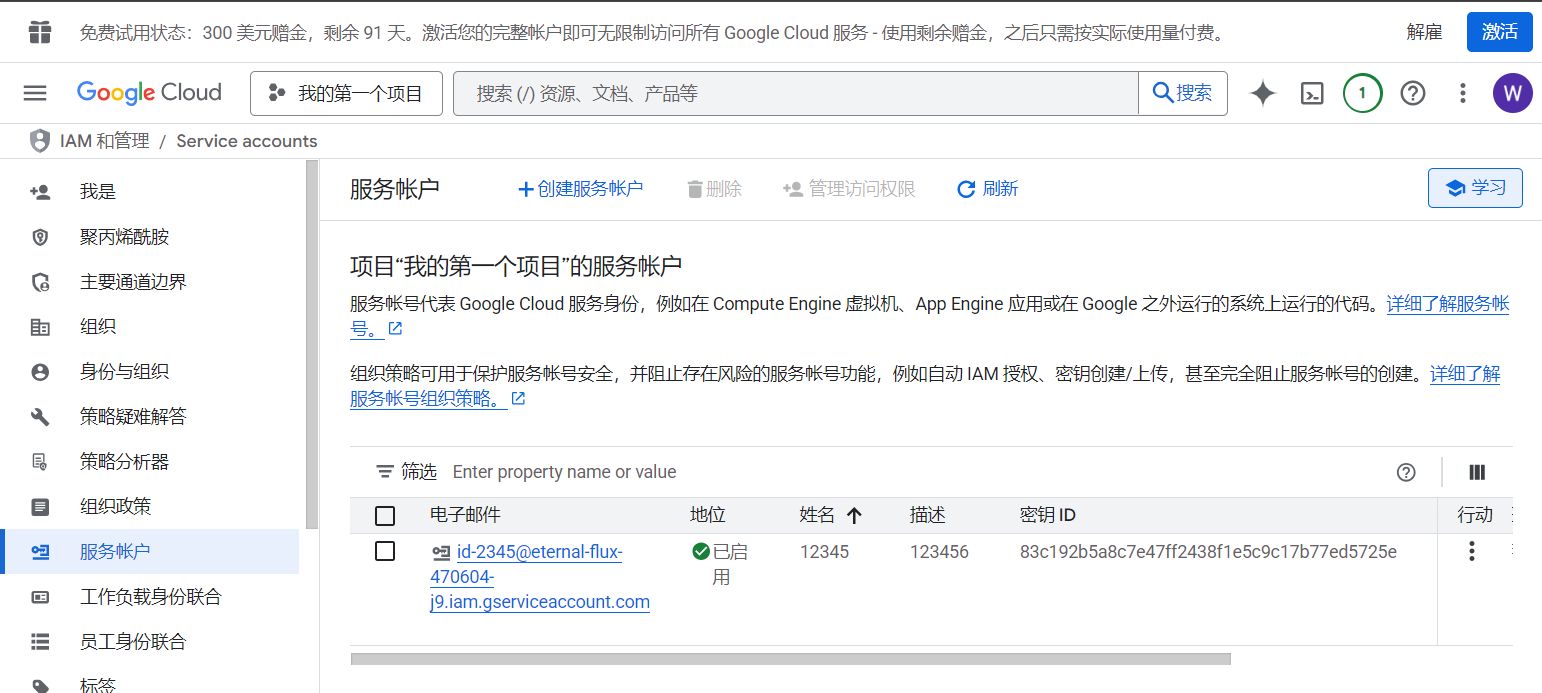Open 工作负载身份联合 in the sidebar
The height and width of the screenshot is (693, 1542).
pos(150,597)
